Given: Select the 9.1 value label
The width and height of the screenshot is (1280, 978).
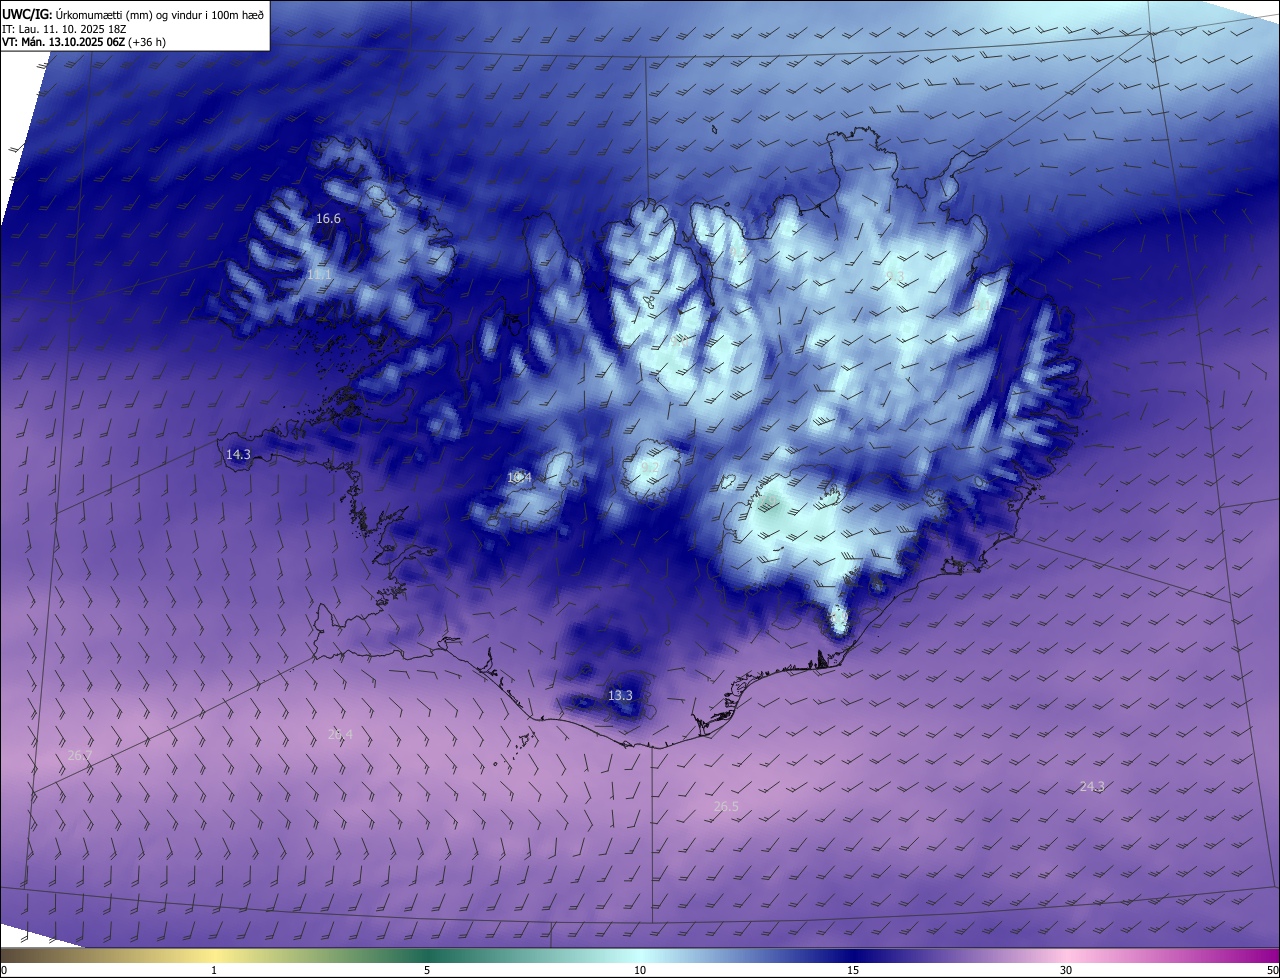Looking at the screenshot, I should point(983,304).
